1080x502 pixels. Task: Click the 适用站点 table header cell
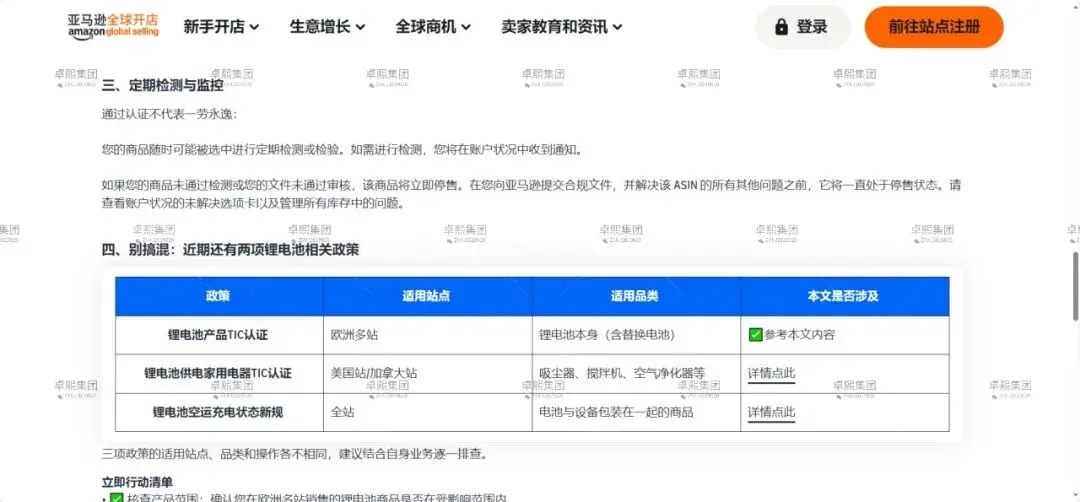428,296
